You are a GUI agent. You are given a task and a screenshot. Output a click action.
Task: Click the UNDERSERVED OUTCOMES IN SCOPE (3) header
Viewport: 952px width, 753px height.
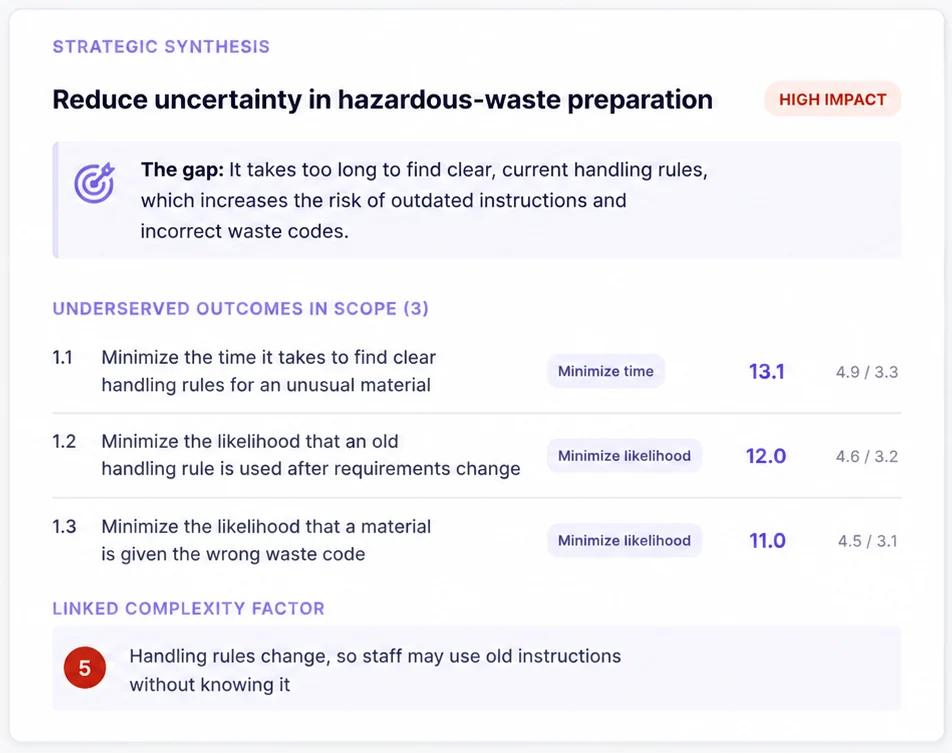pos(240,308)
